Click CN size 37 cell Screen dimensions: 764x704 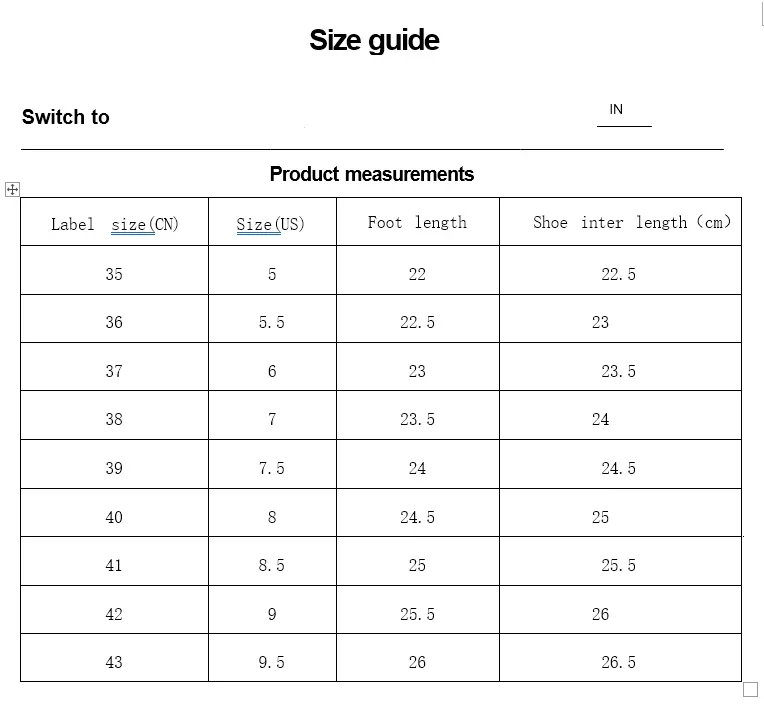115,367
